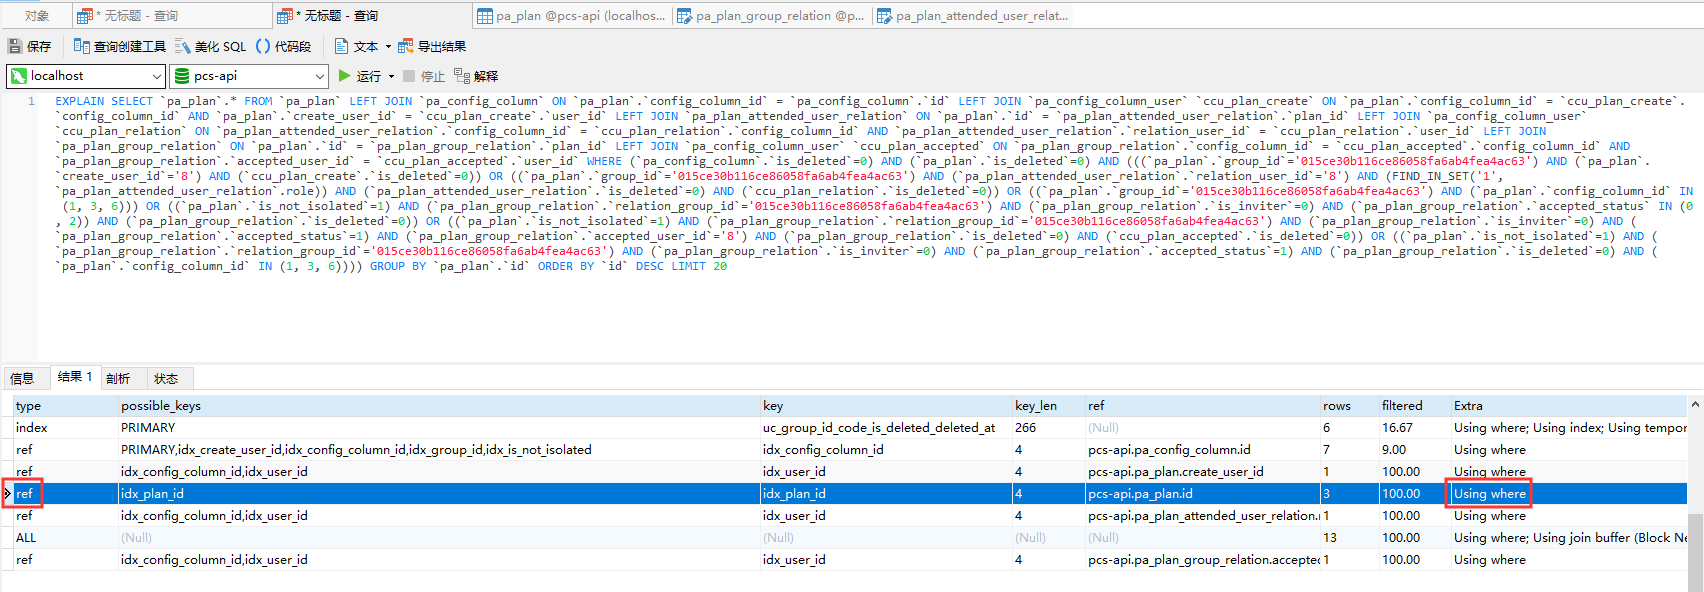The height and width of the screenshot is (592, 1704).
Task: Open the 剖析 profile result tab
Action: (118, 378)
